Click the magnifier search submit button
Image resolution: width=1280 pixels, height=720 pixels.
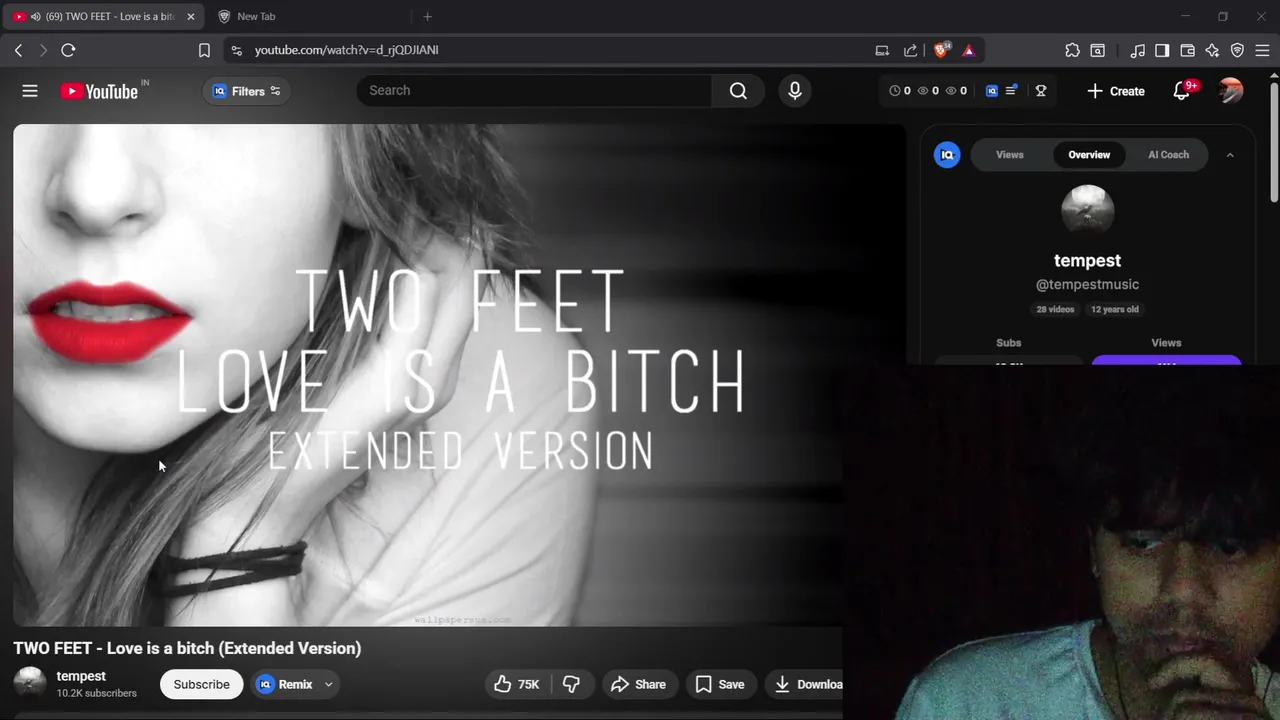pyautogui.click(x=738, y=90)
